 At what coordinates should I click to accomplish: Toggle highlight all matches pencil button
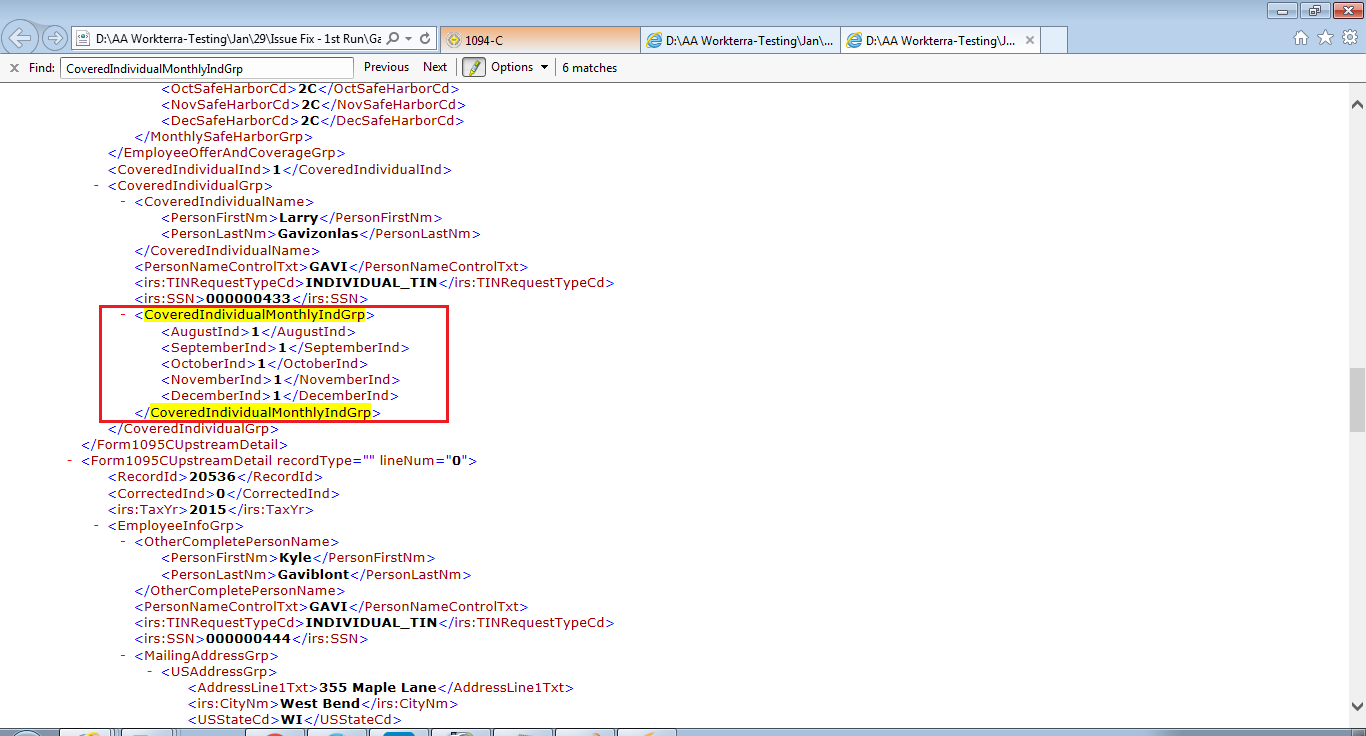click(x=474, y=67)
